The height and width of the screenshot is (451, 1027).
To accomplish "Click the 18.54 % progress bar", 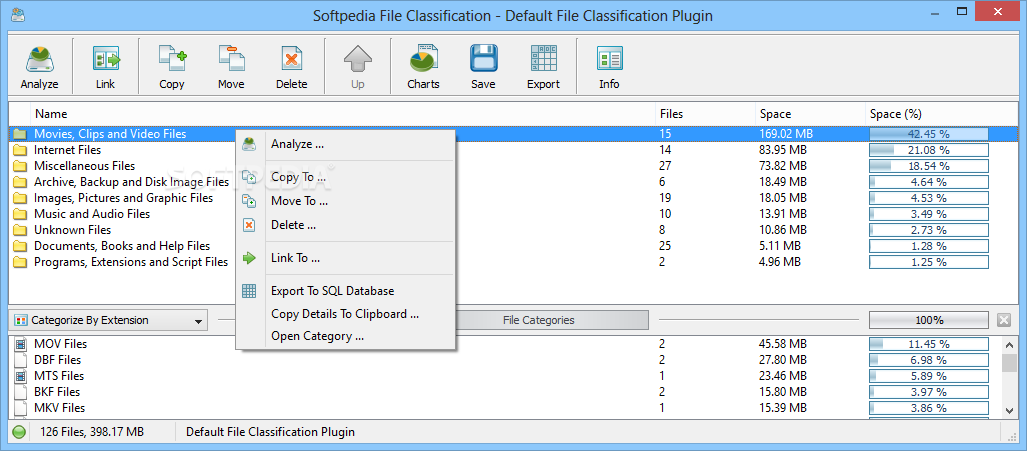I will tap(929, 166).
